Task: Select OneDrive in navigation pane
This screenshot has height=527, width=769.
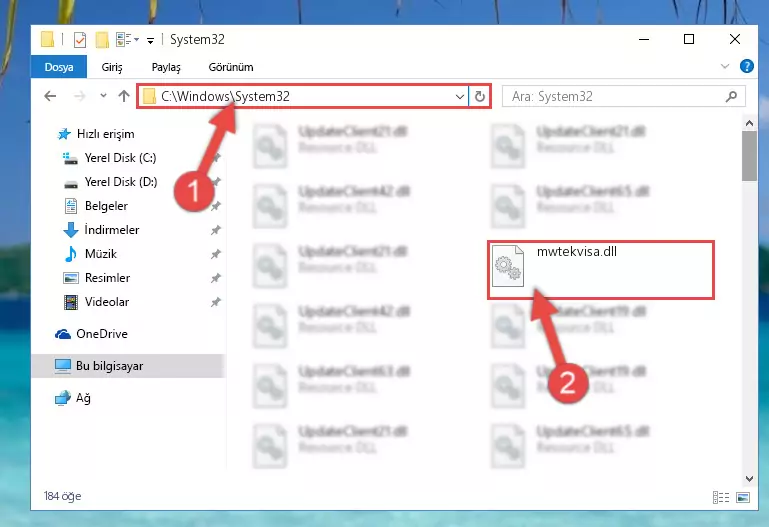Action: click(102, 334)
